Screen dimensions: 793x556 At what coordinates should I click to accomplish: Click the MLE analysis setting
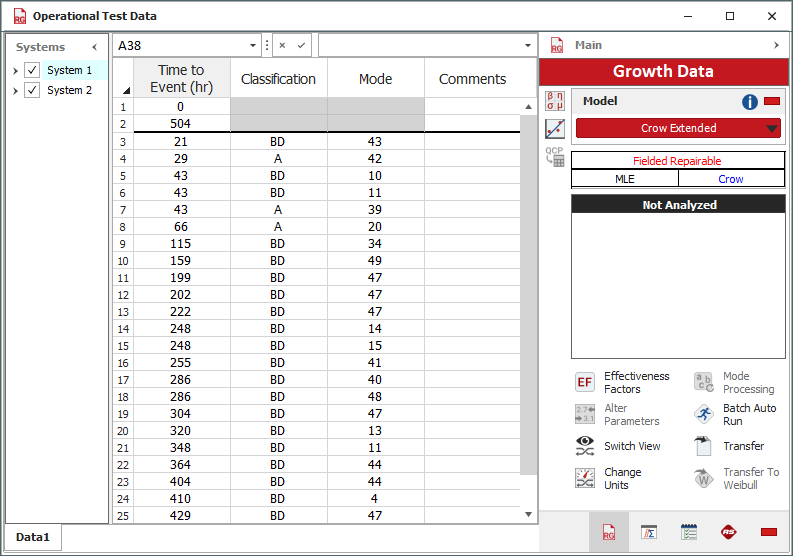tap(624, 179)
